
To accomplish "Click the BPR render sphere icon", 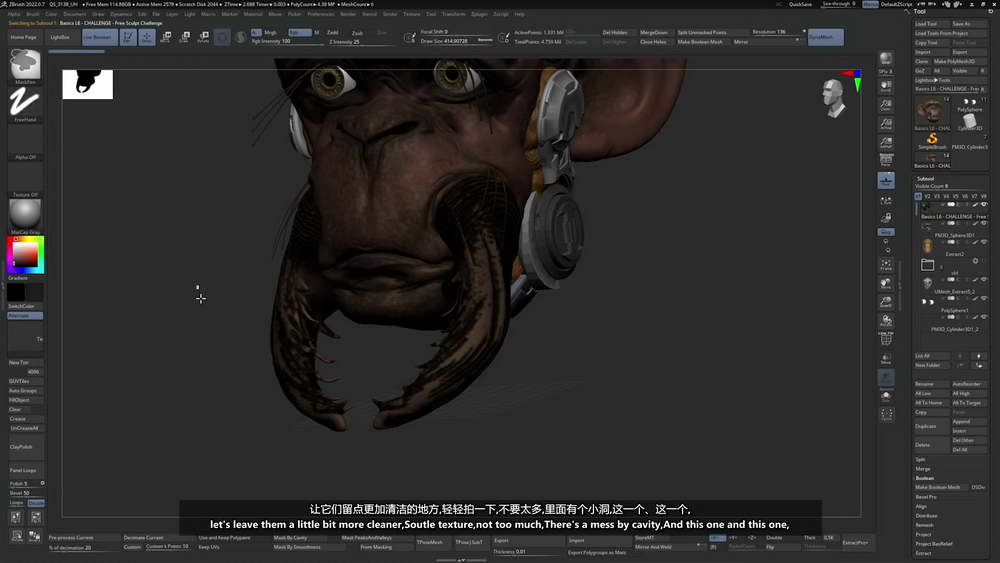I will (886, 59).
